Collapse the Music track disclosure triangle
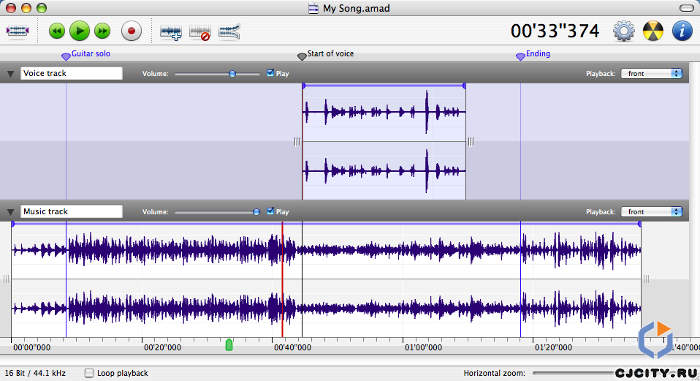The height and width of the screenshot is (381, 700). pos(10,212)
